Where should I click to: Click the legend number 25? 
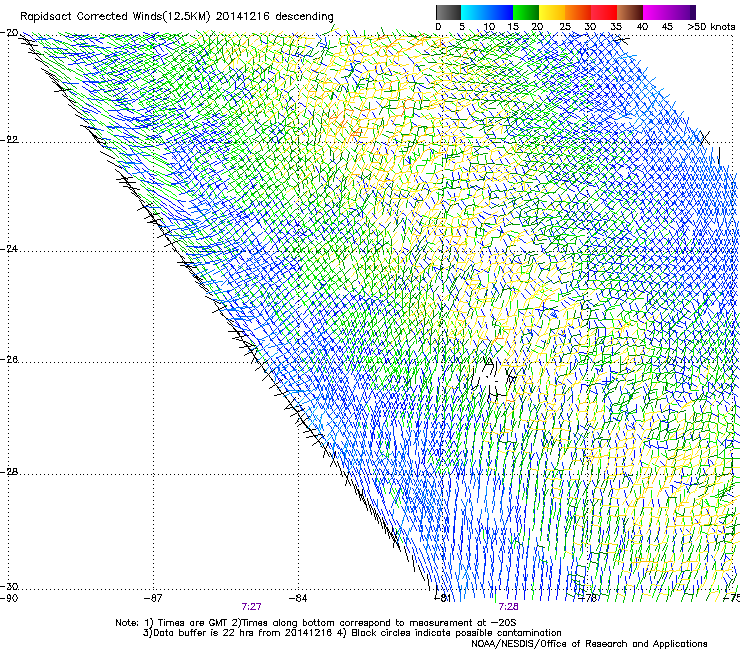point(565,27)
